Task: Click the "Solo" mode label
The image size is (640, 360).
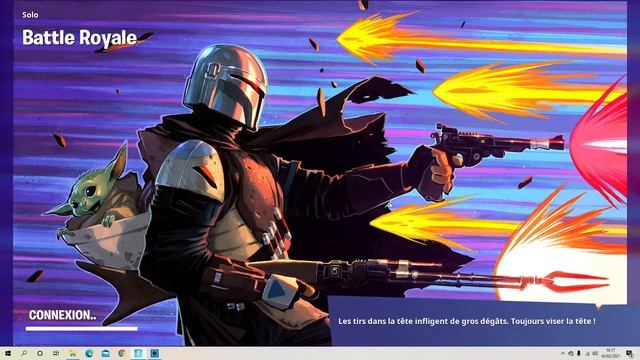Action: (x=30, y=15)
